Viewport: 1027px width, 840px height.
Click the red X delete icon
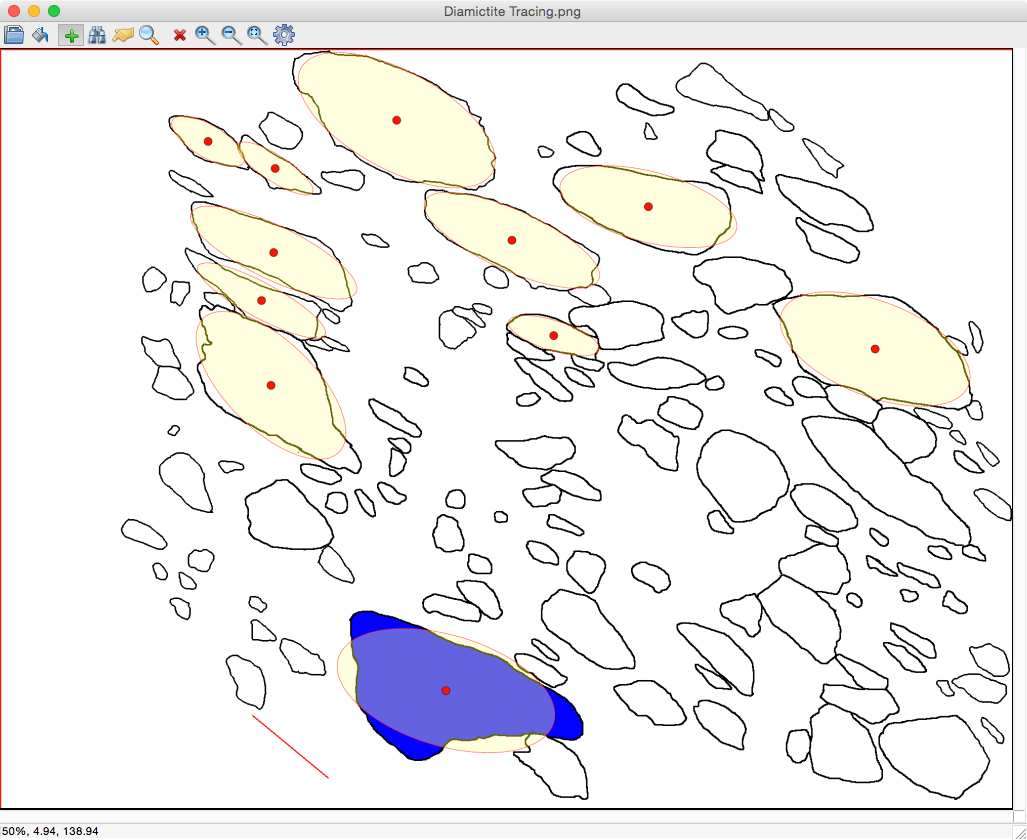(x=179, y=35)
